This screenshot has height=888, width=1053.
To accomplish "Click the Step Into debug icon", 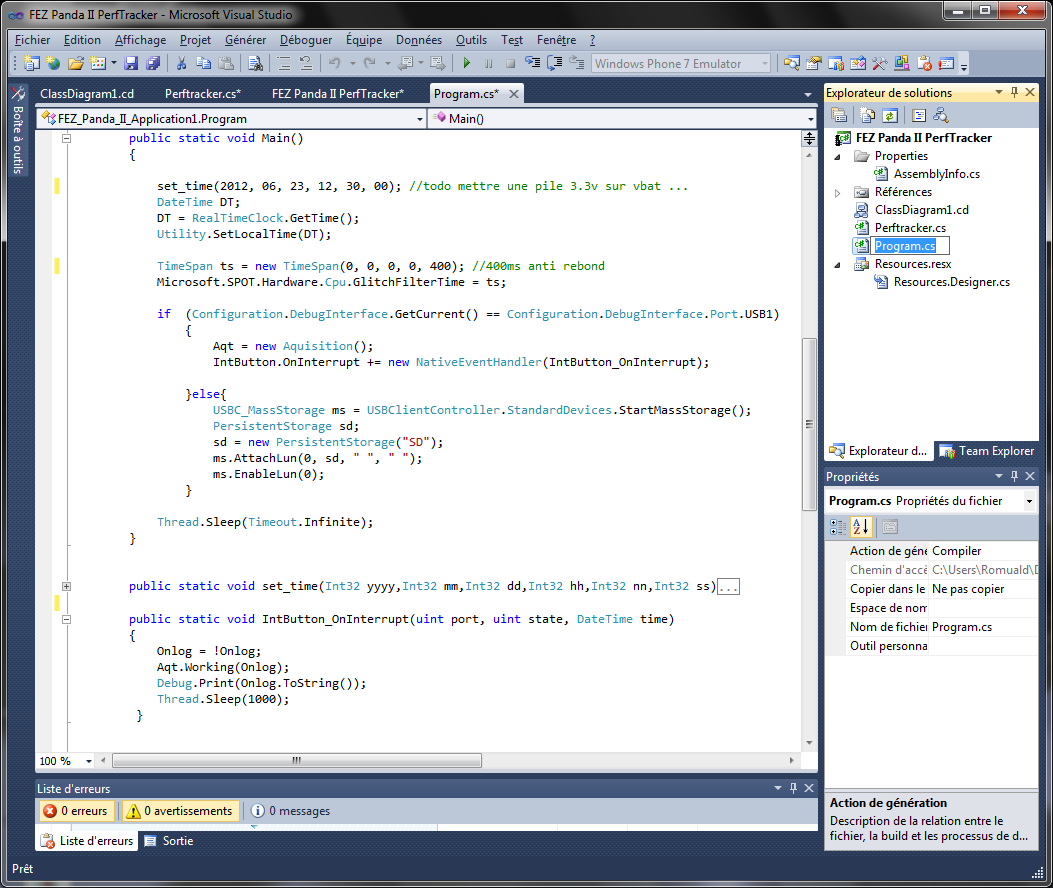I will coord(533,63).
